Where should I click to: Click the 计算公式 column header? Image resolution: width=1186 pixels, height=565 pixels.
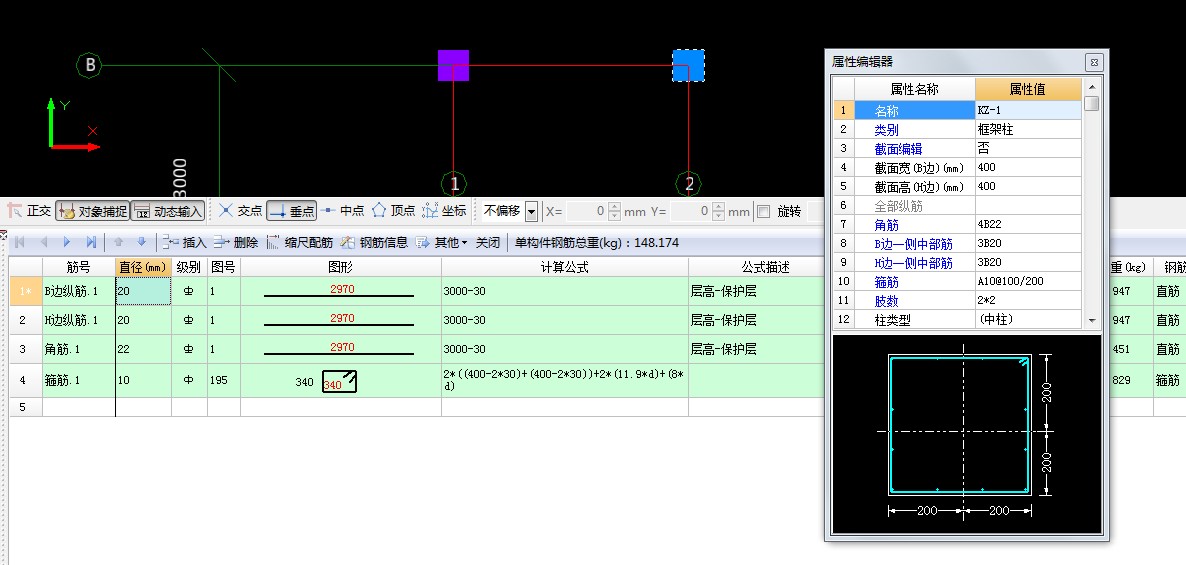click(x=565, y=267)
